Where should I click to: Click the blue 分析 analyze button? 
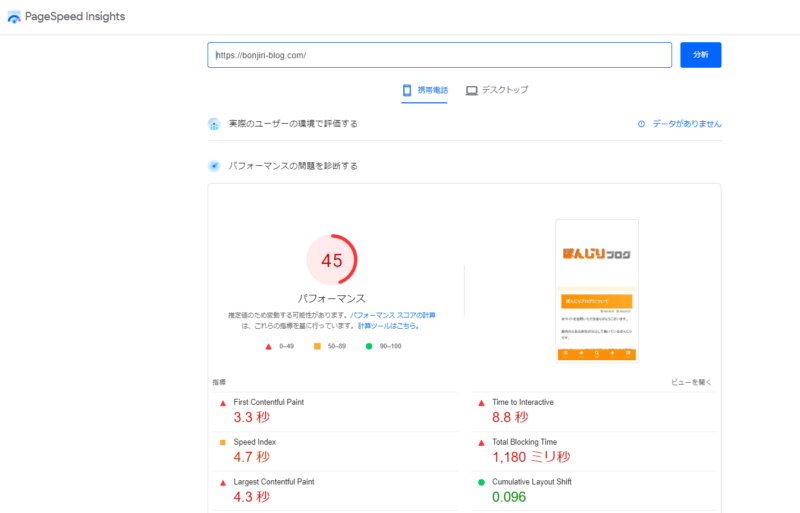(701, 55)
